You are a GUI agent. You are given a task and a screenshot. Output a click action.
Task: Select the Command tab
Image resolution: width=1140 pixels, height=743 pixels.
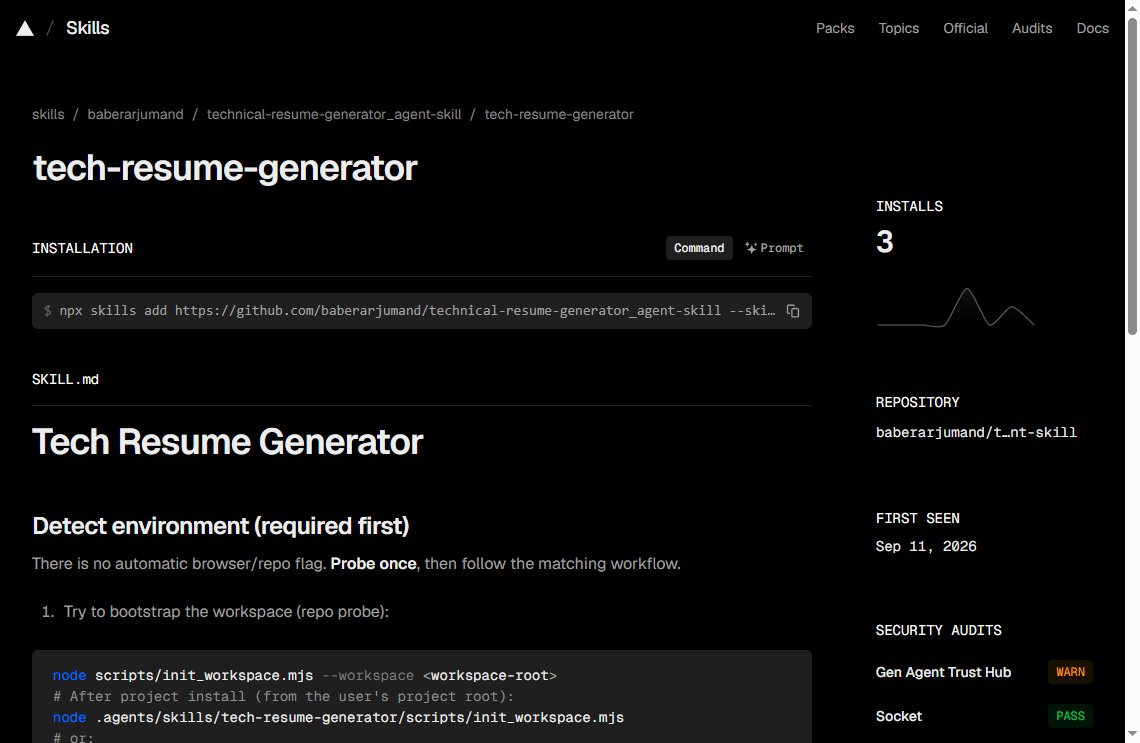pos(699,248)
